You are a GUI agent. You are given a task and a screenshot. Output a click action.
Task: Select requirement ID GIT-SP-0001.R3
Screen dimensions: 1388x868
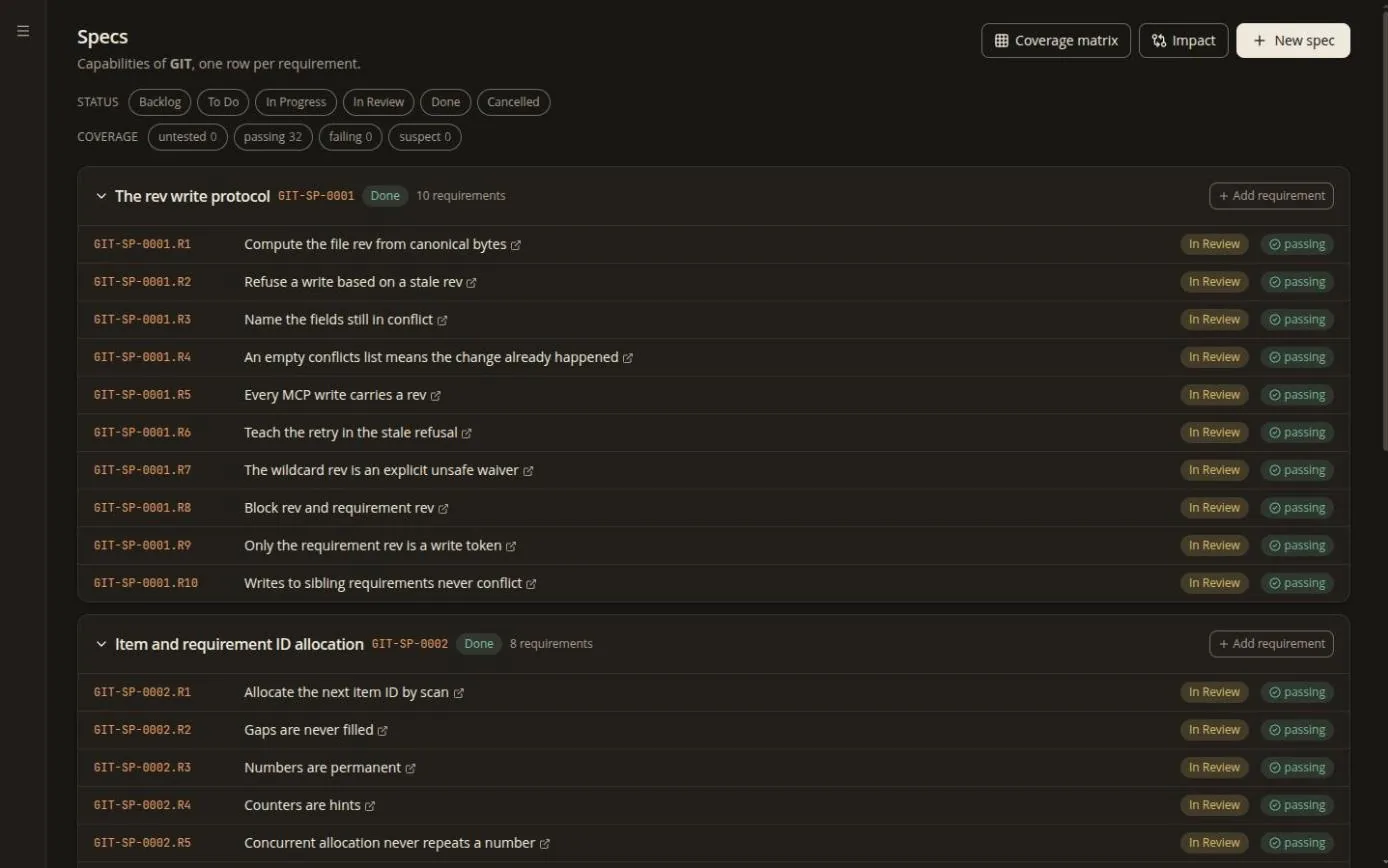tap(142, 320)
